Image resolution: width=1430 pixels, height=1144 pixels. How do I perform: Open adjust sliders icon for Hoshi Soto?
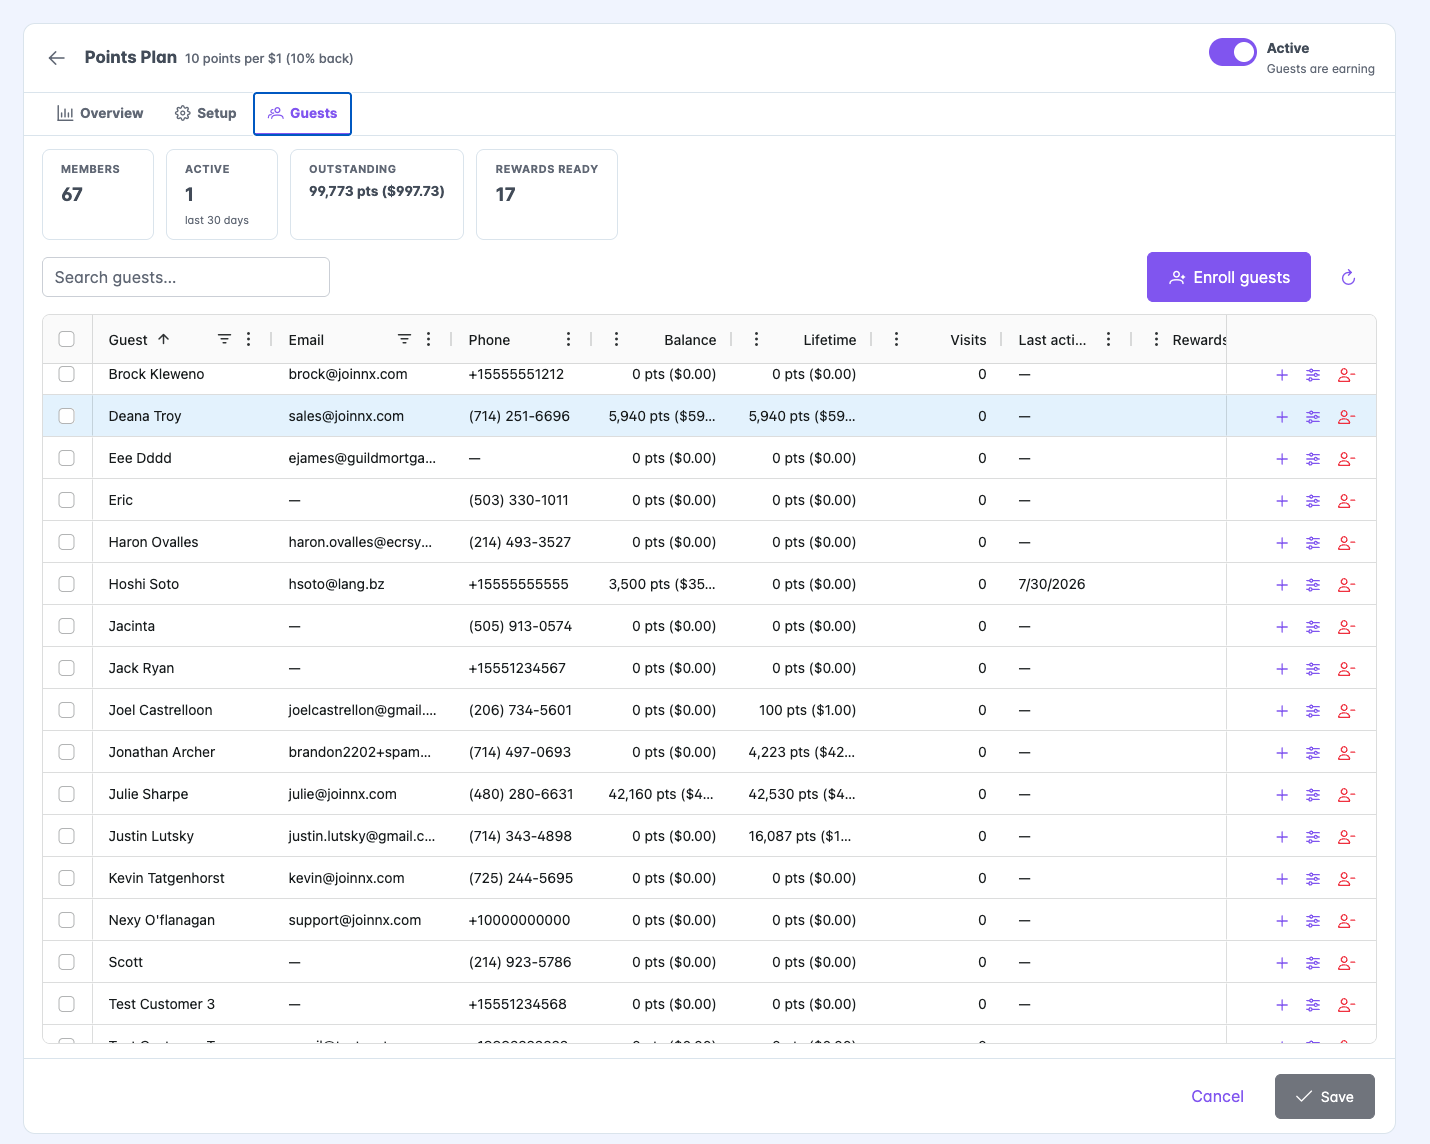[1313, 585]
